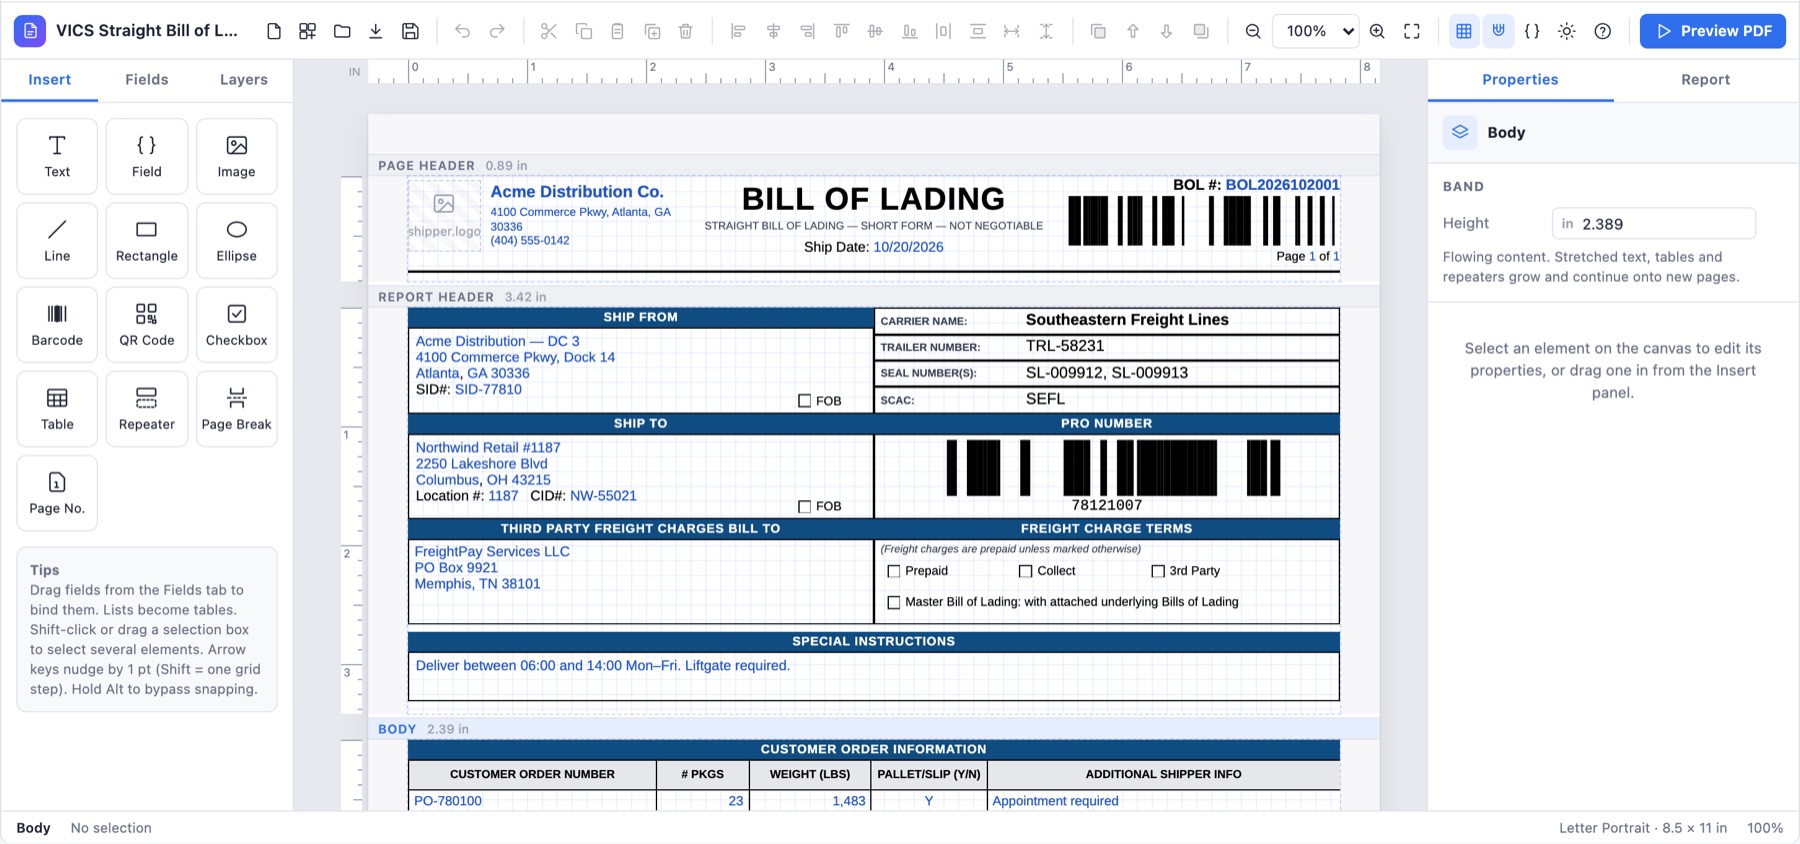Insert an Image element

pyautogui.click(x=237, y=156)
